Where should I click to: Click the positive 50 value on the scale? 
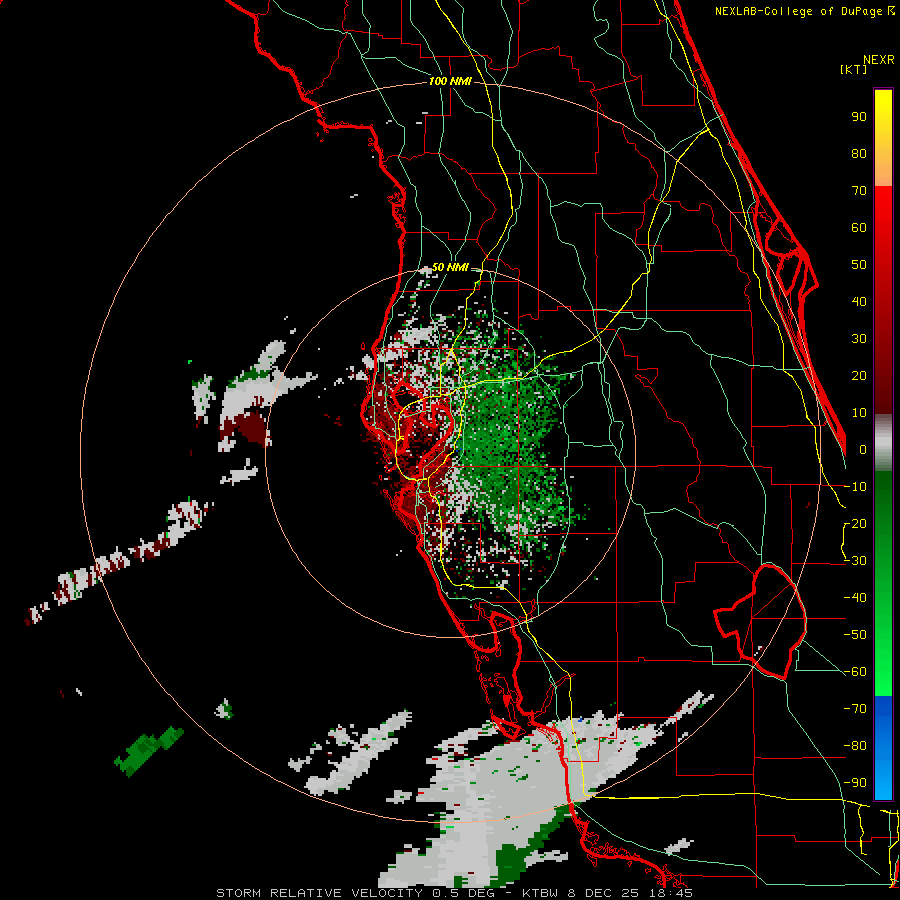(859, 265)
